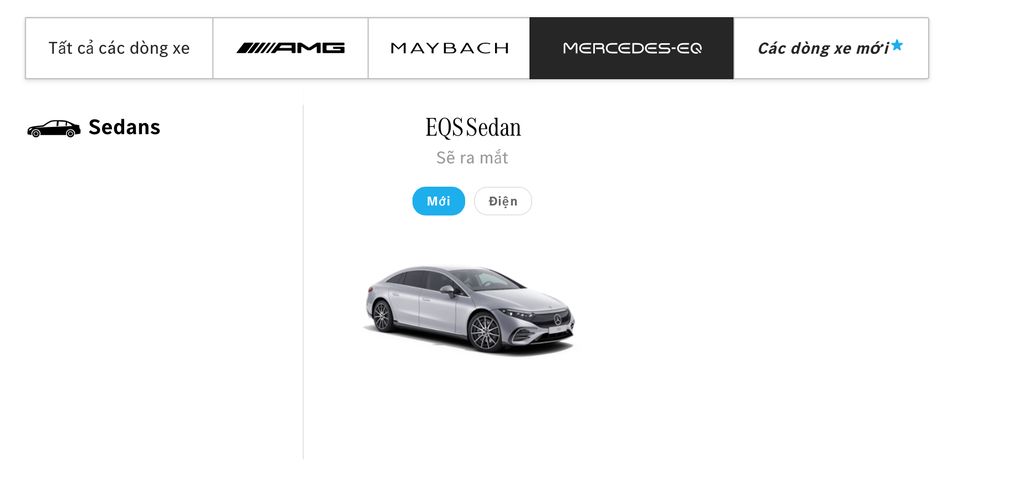
Task: Click the blue star icon beside new models
Action: (x=897, y=44)
